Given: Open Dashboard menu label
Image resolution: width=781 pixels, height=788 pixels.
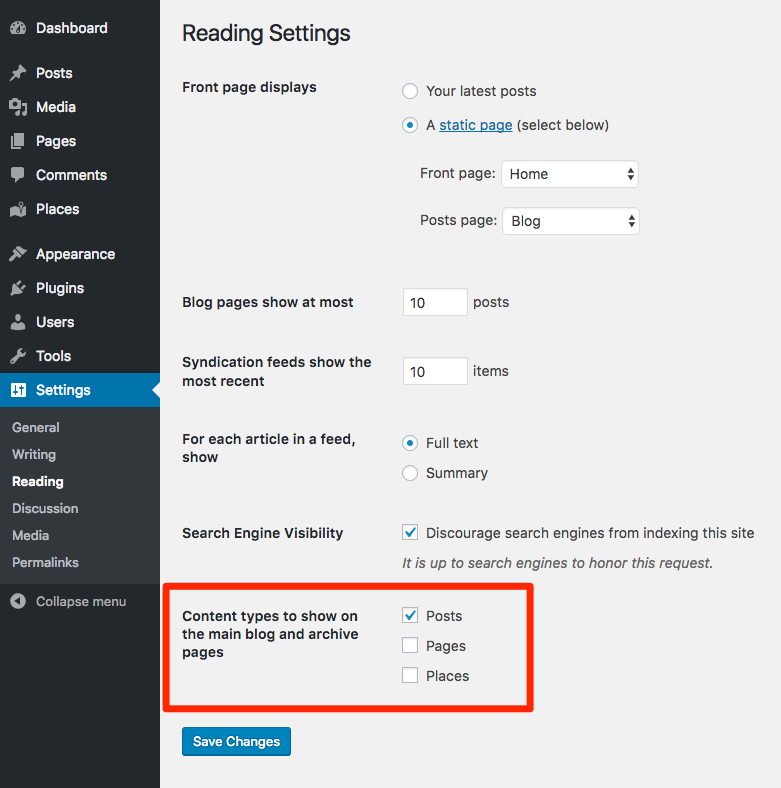Looking at the screenshot, I should coord(72,28).
